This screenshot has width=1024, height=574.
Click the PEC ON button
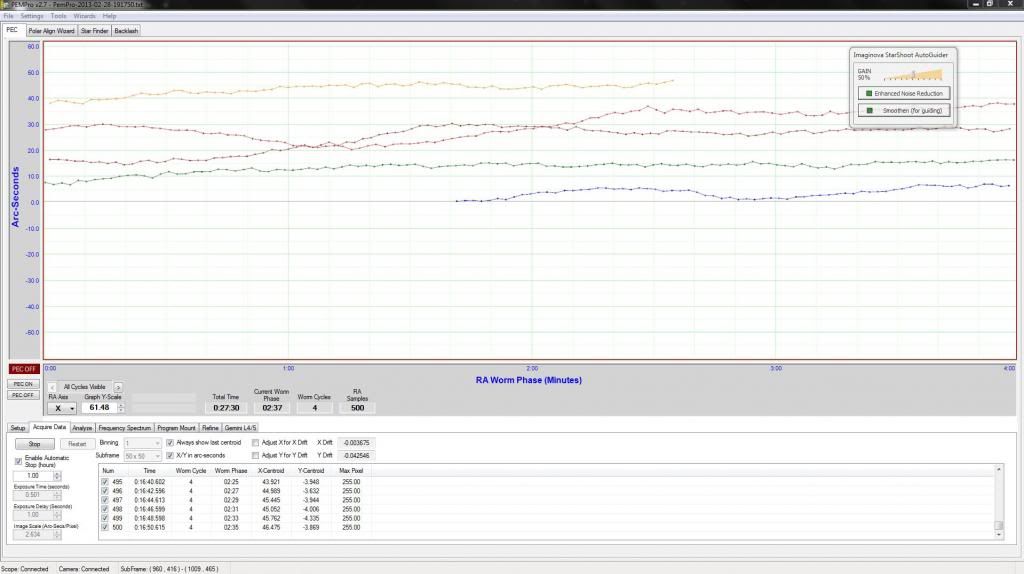(24, 384)
